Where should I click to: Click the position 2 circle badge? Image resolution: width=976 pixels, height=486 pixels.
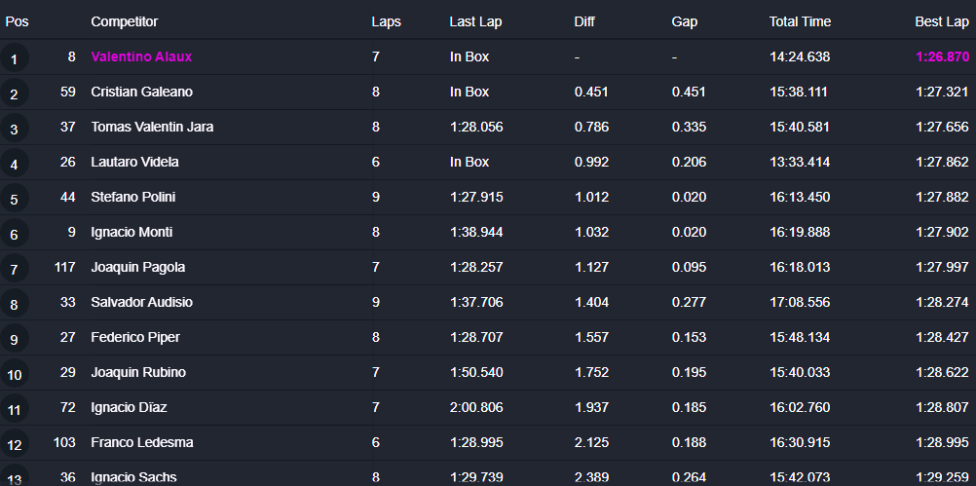coord(14,94)
